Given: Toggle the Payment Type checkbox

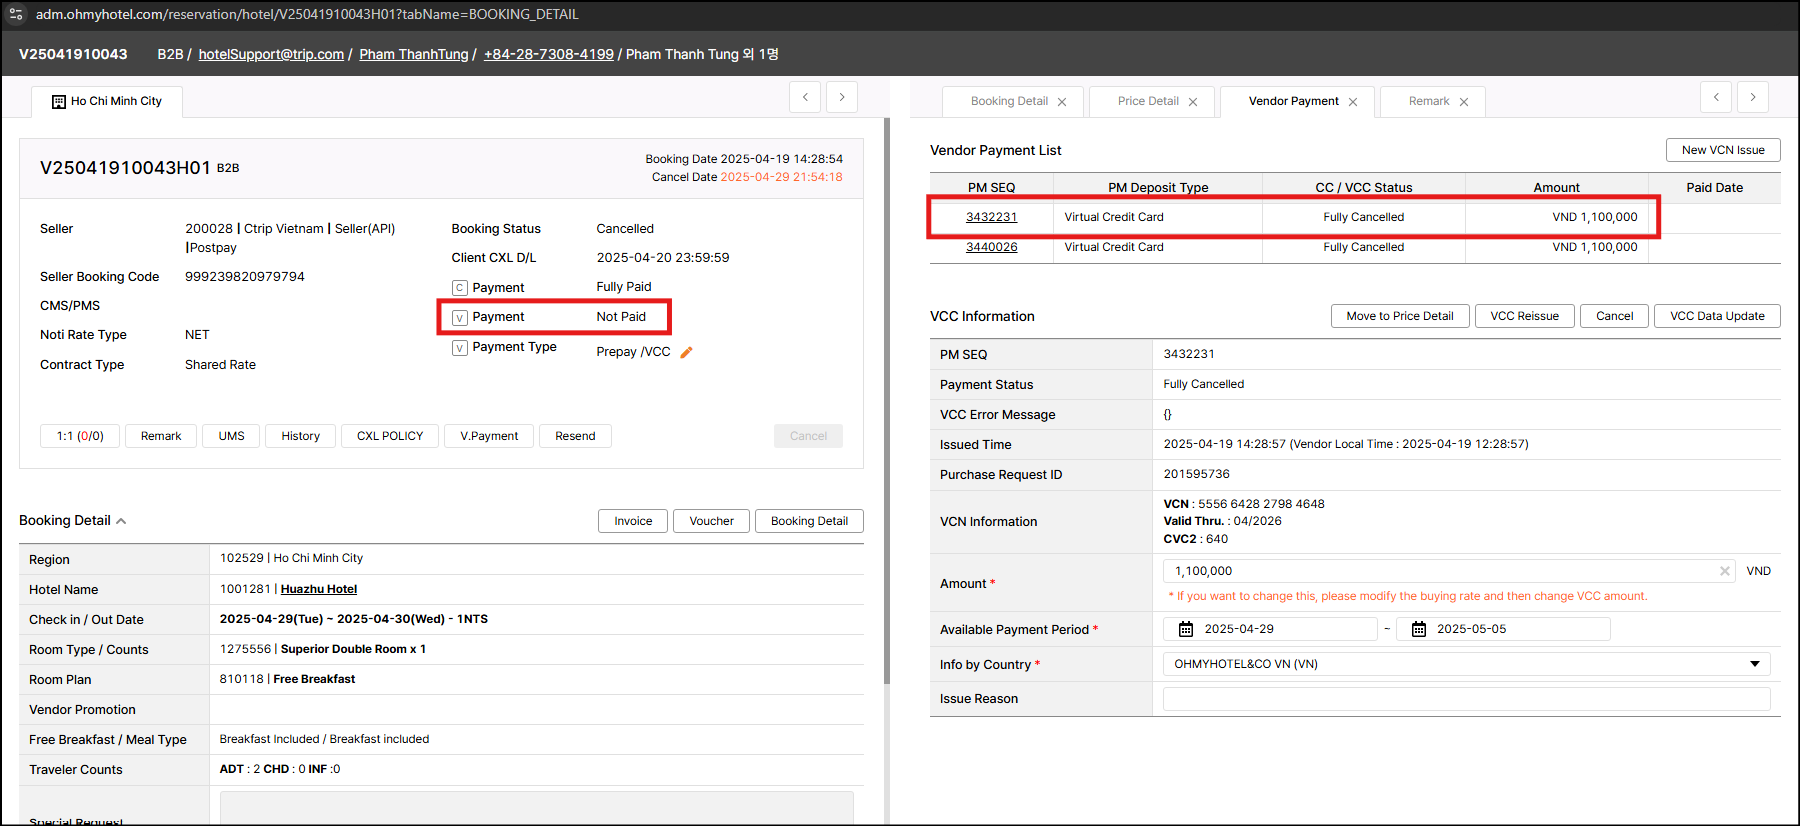Looking at the screenshot, I should coord(460,348).
